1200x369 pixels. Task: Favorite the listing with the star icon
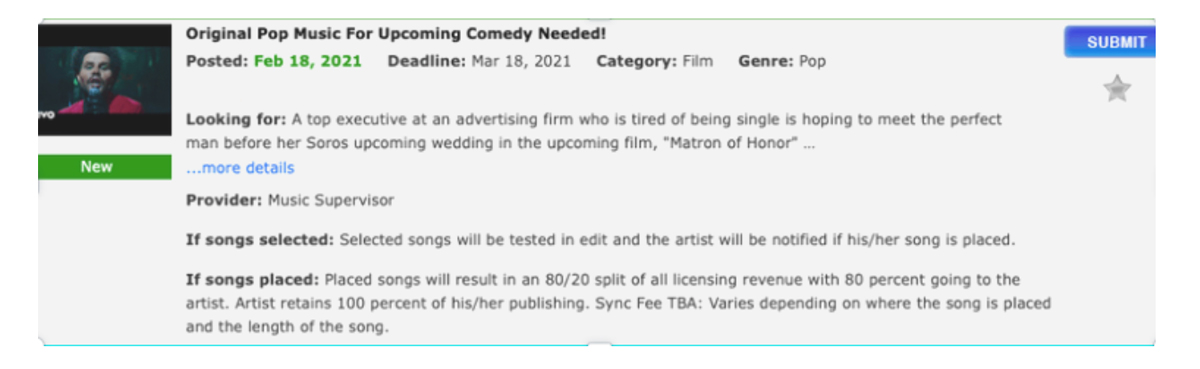(1117, 89)
